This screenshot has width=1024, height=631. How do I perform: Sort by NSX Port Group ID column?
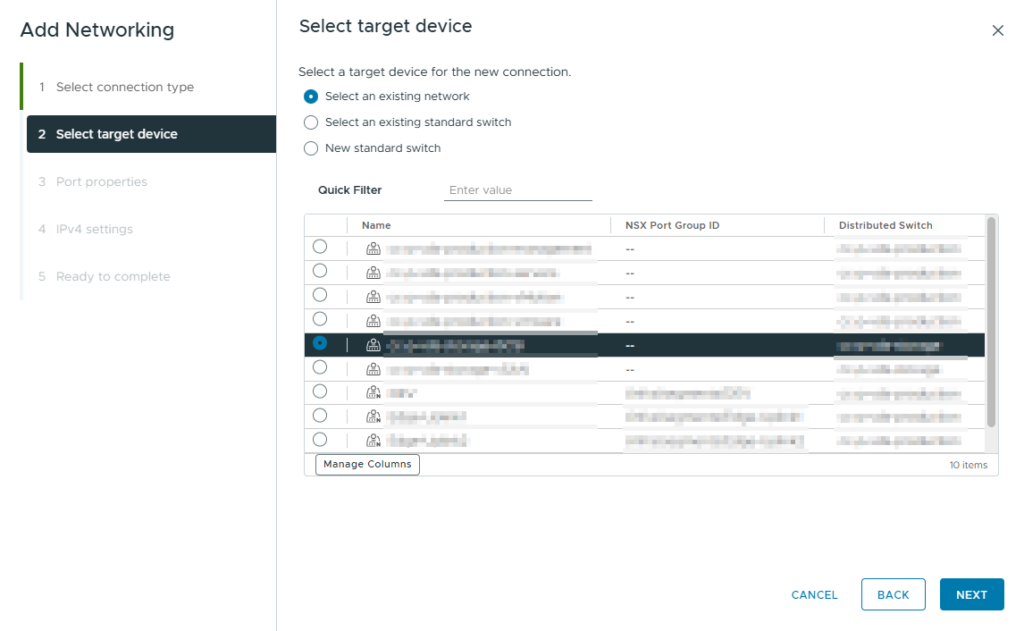[672, 225]
